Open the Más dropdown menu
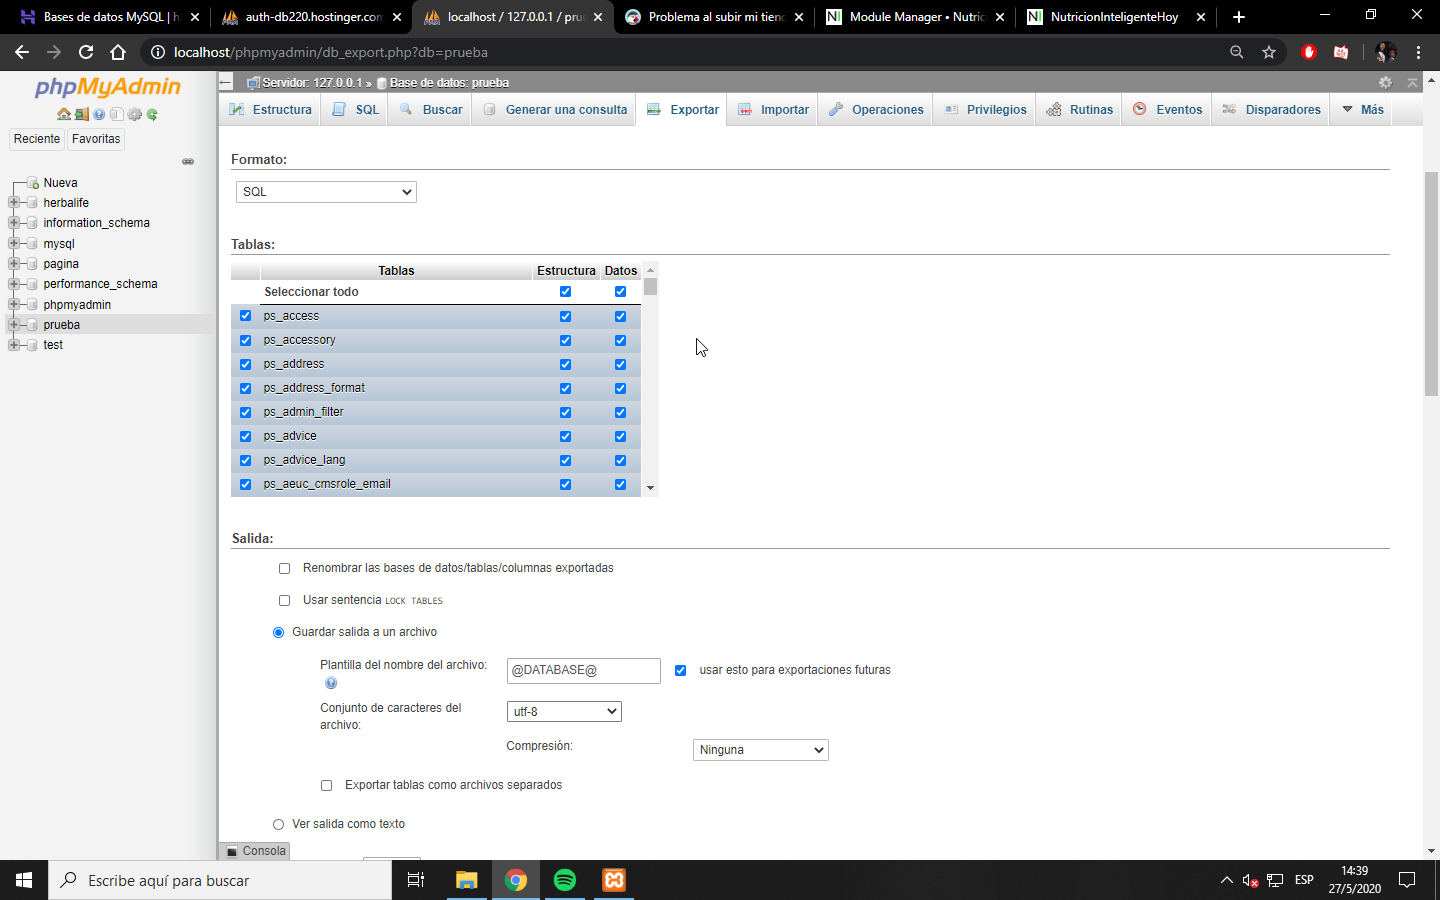Image resolution: width=1440 pixels, height=900 pixels. point(1363,110)
